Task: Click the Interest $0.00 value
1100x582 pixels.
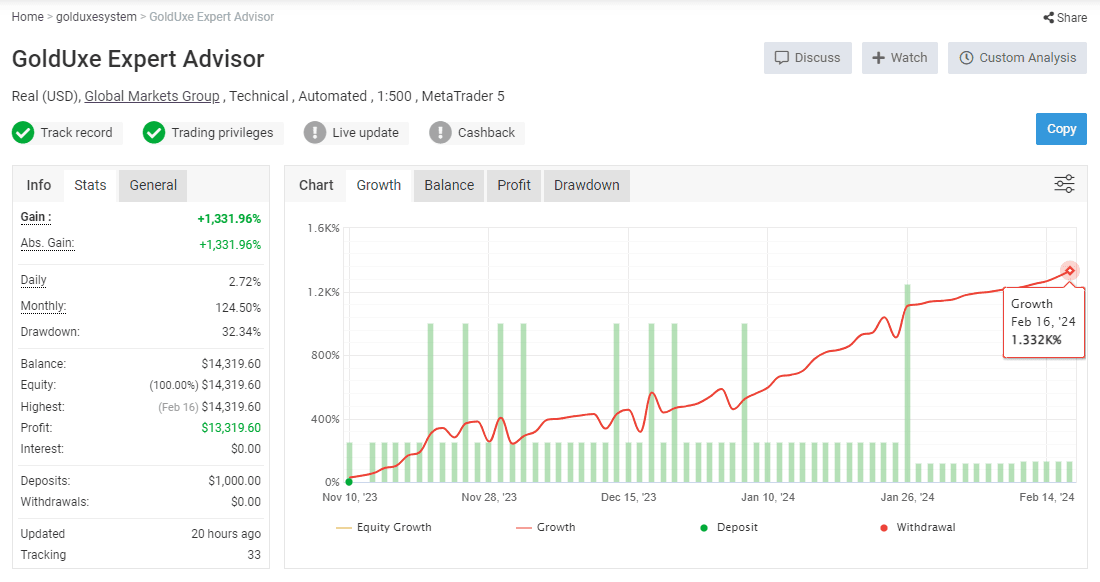Action: [246, 449]
